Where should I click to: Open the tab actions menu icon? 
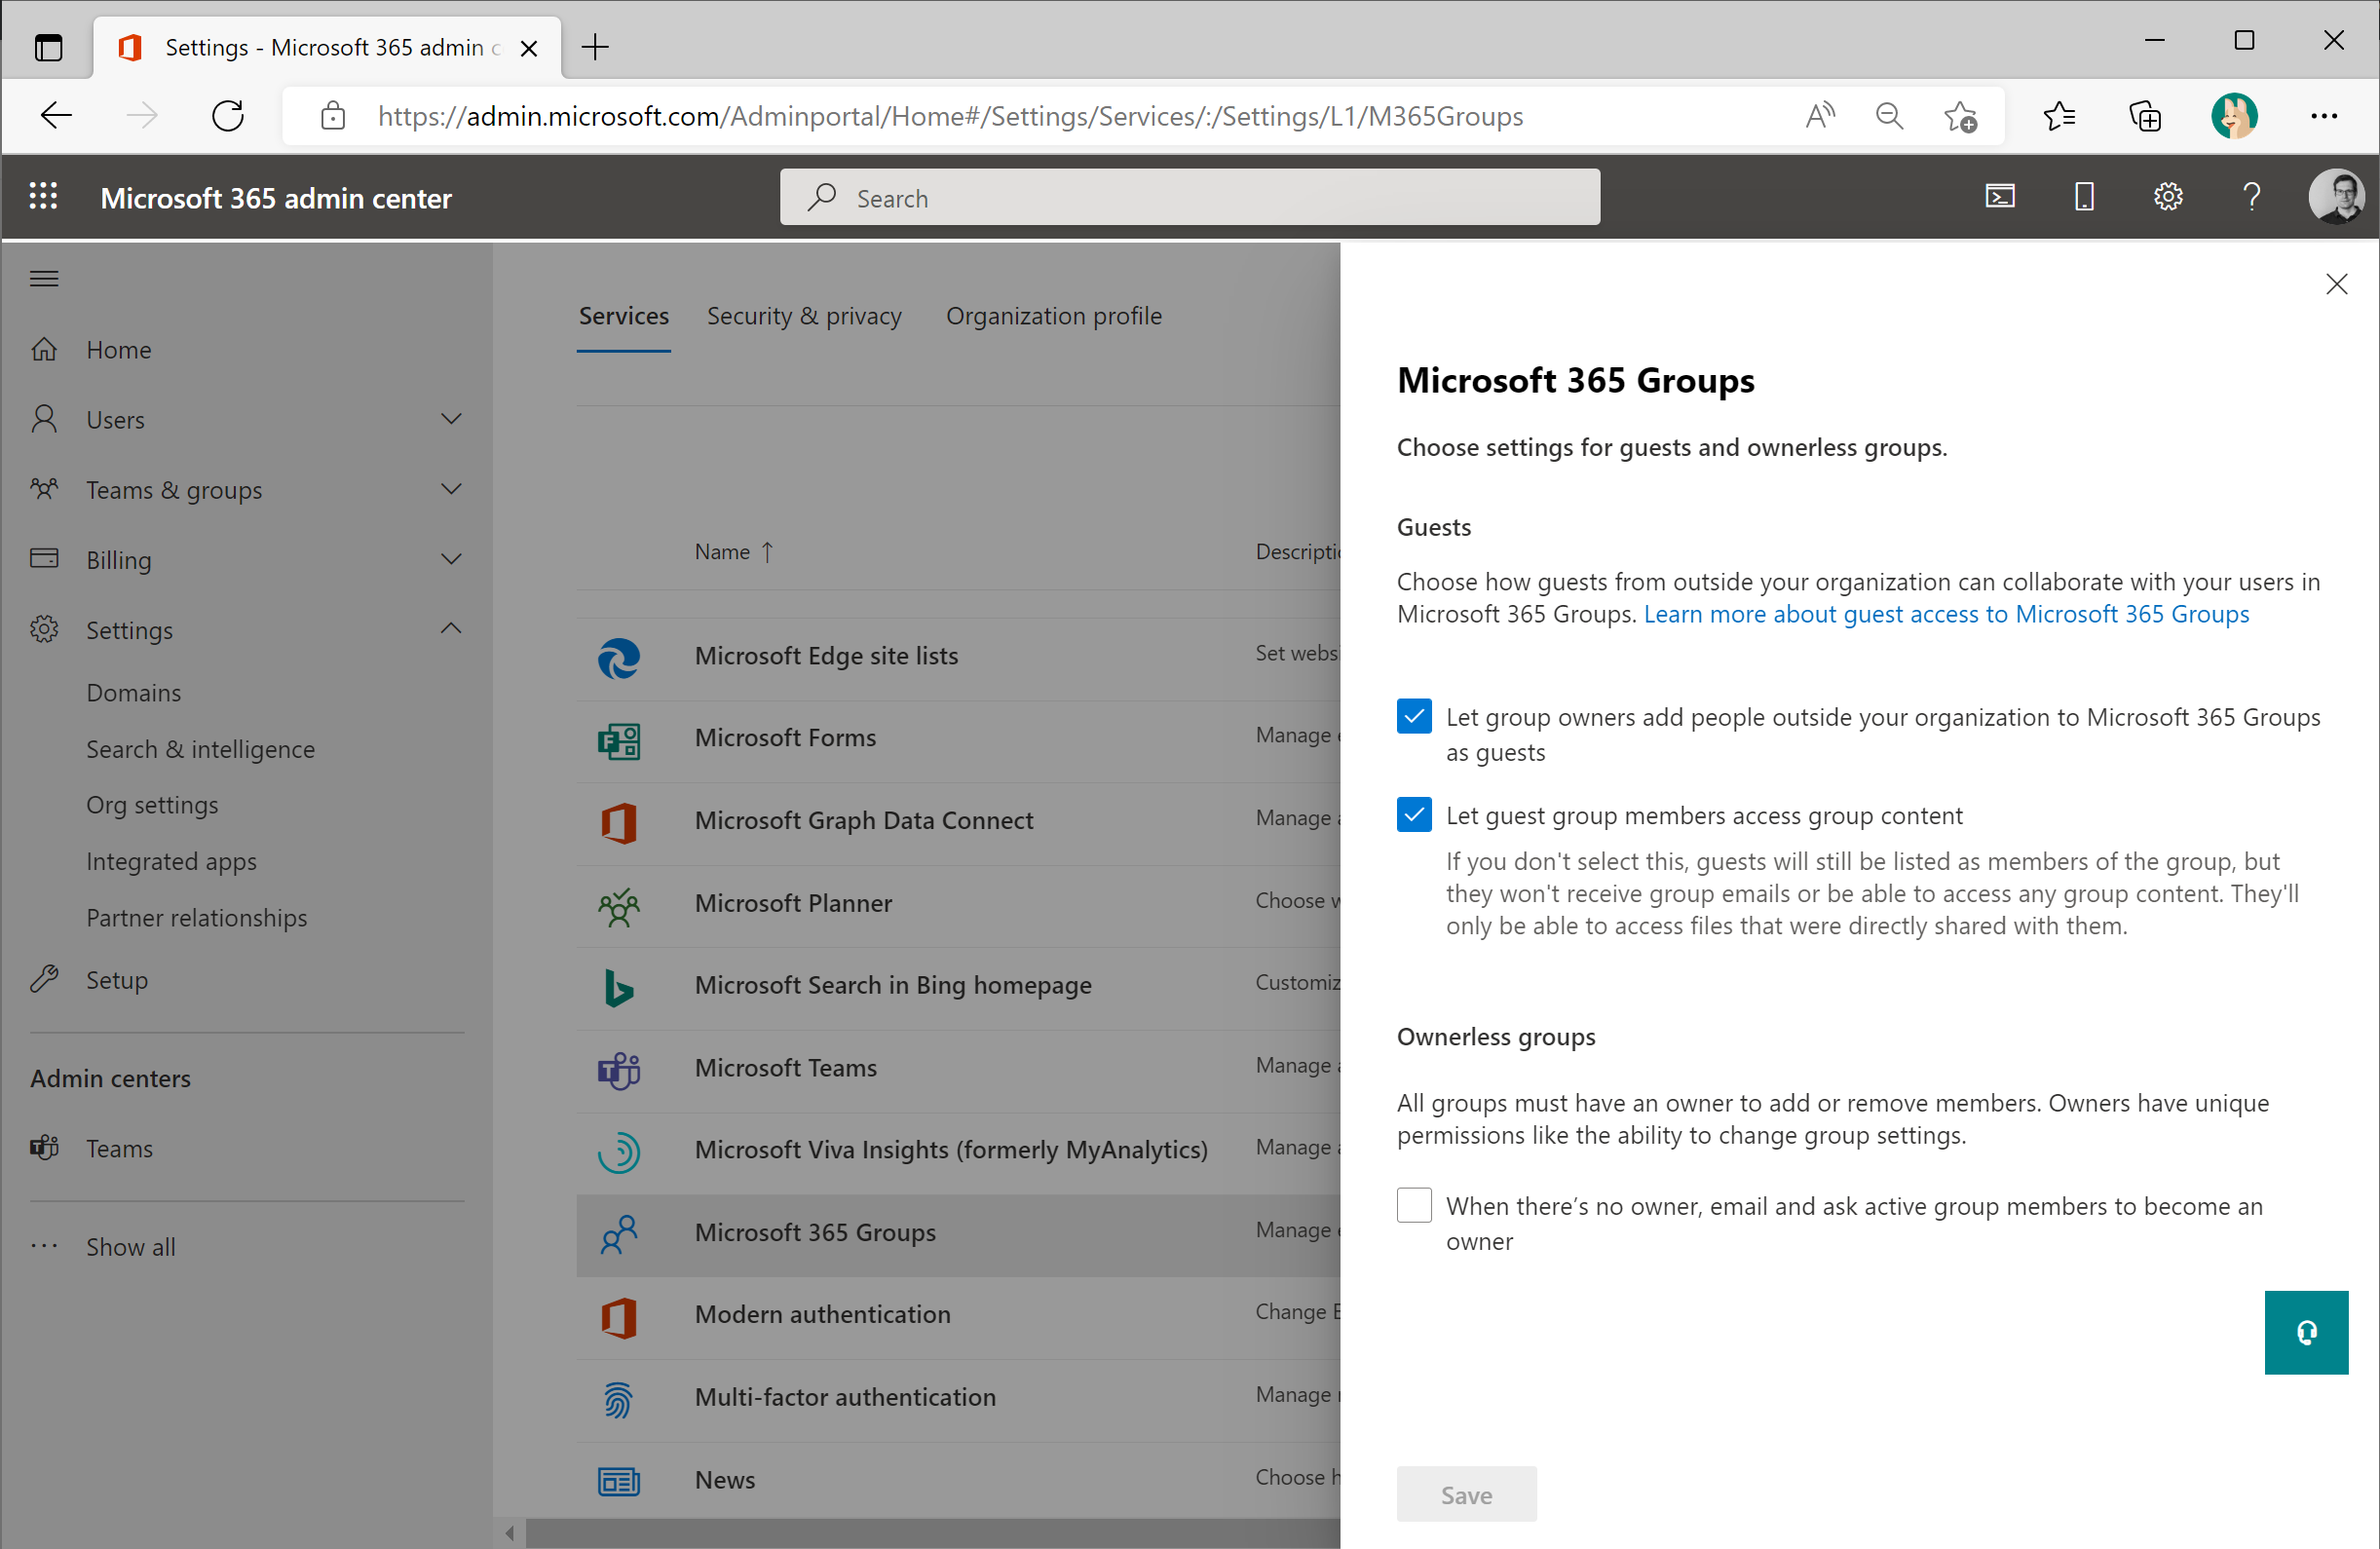coord(48,47)
